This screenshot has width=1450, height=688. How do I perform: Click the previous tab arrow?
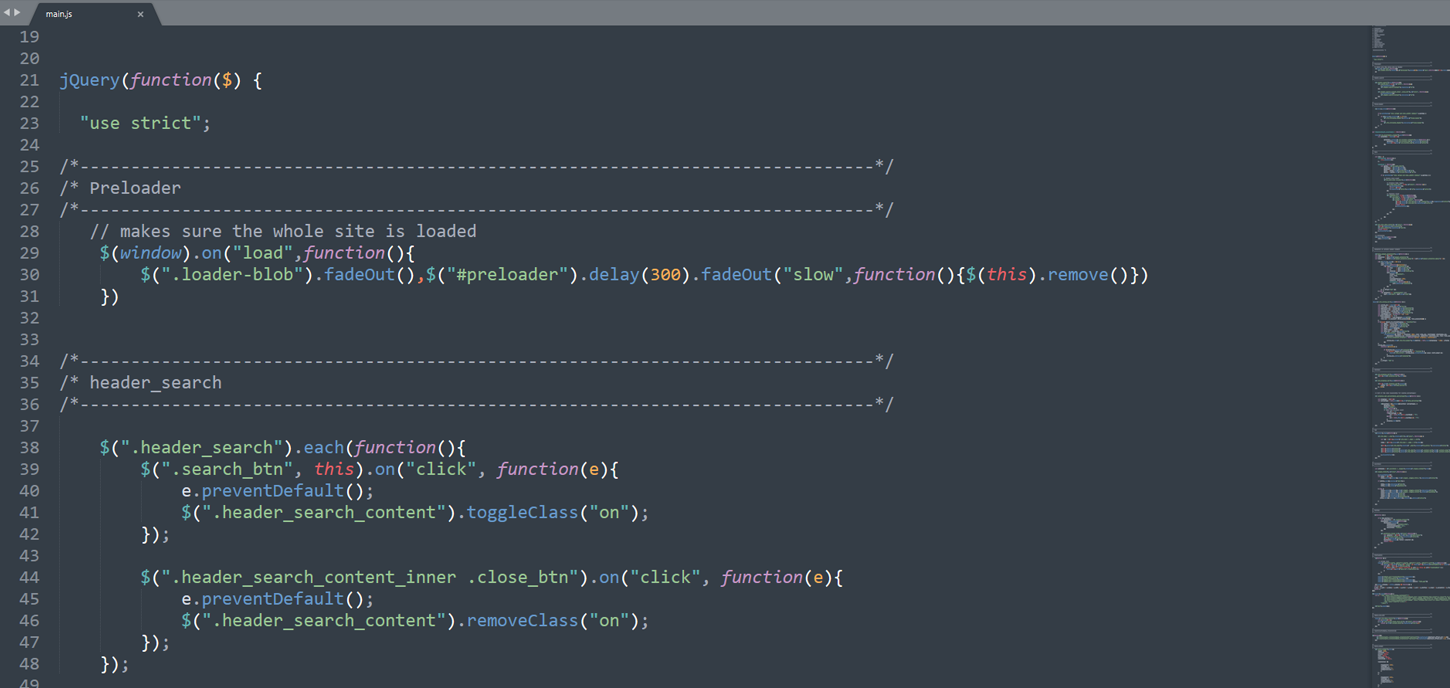coord(6,13)
